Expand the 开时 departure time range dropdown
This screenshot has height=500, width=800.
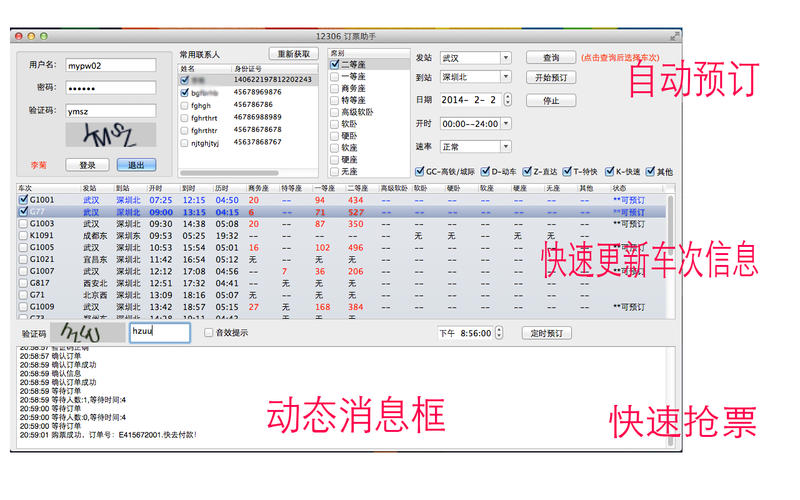click(506, 123)
